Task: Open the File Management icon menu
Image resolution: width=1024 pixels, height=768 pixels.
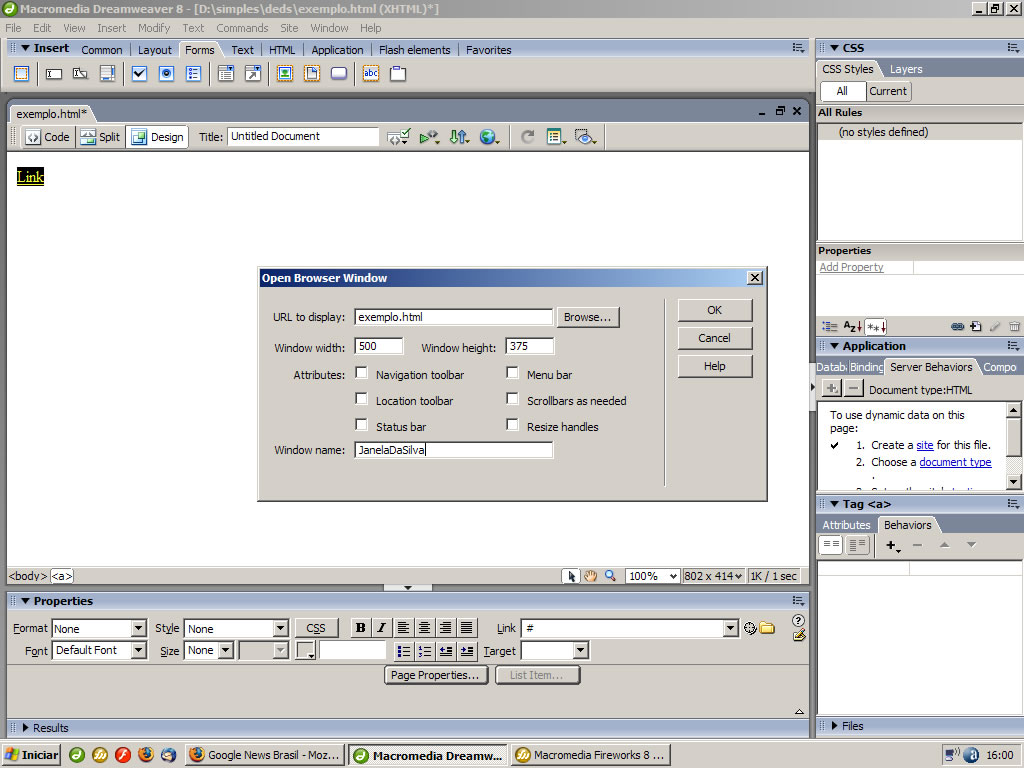Action: (x=459, y=137)
